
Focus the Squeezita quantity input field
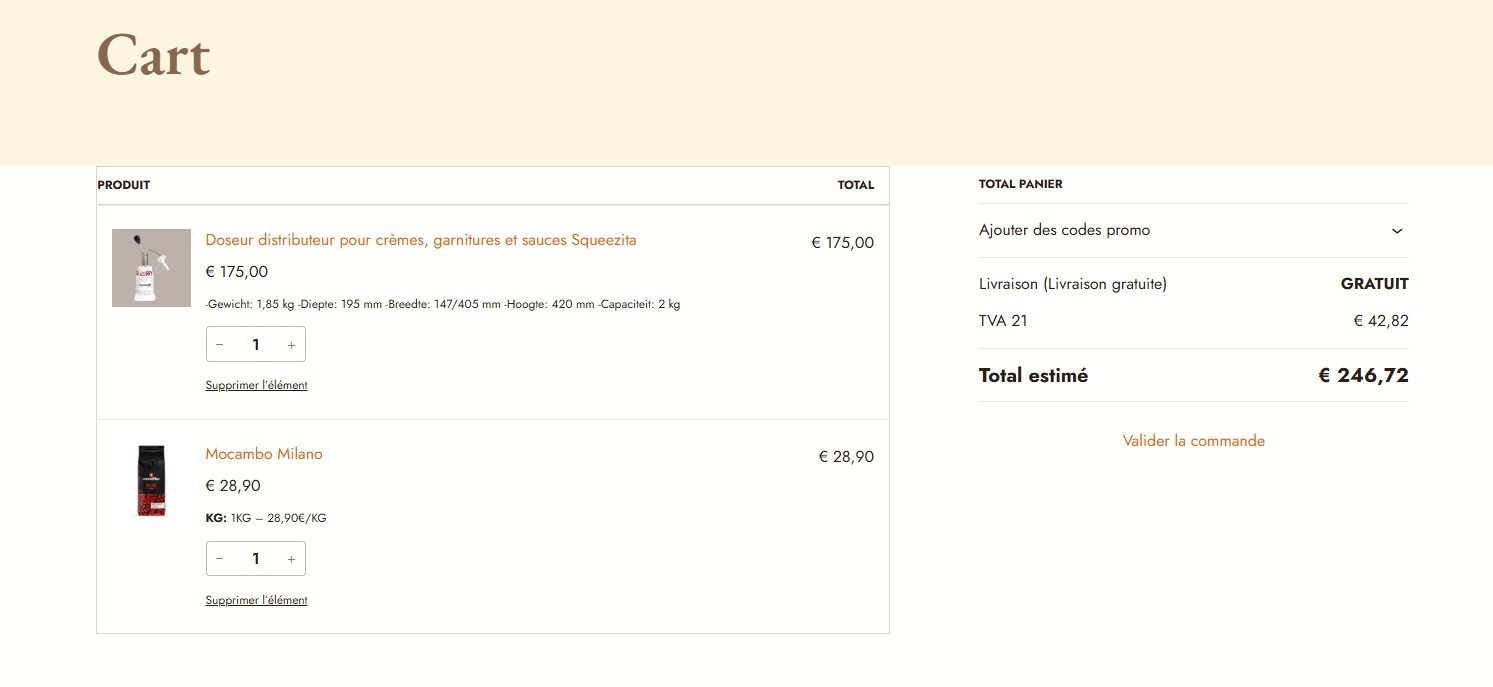[x=256, y=345]
